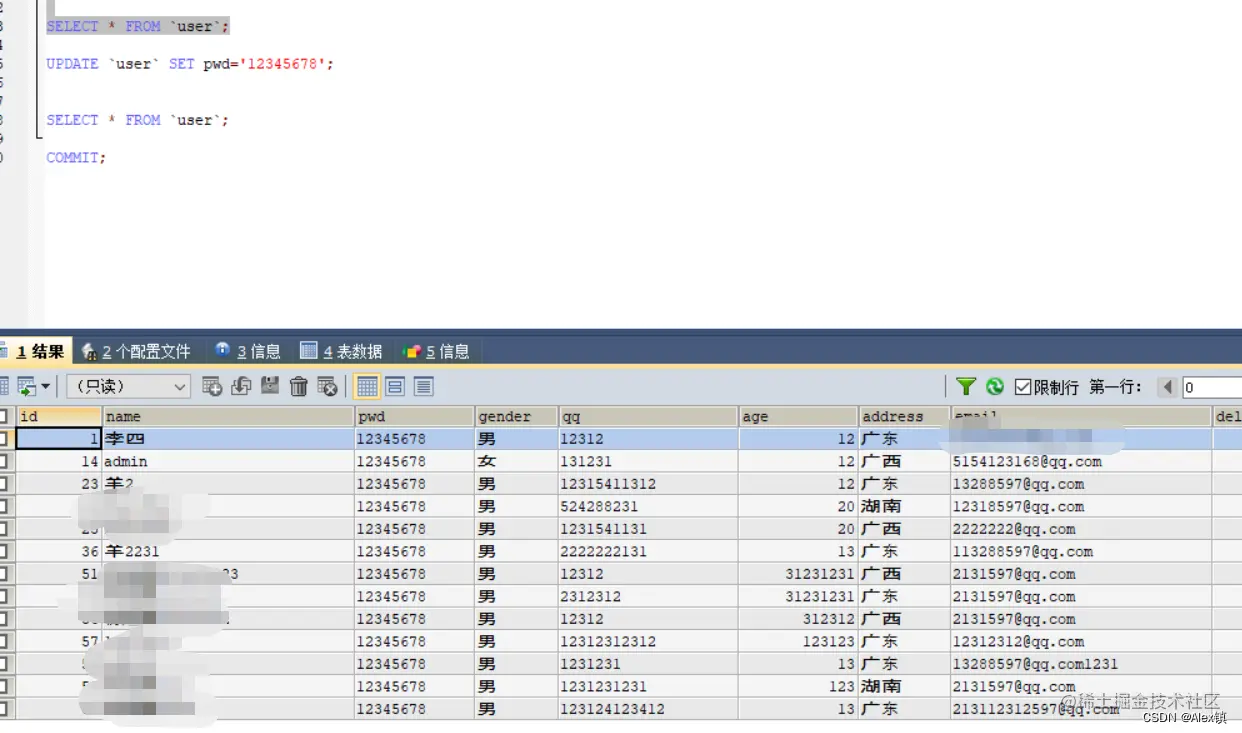Switch to text view icon
Screen dimensions: 1242x733
click(423, 386)
